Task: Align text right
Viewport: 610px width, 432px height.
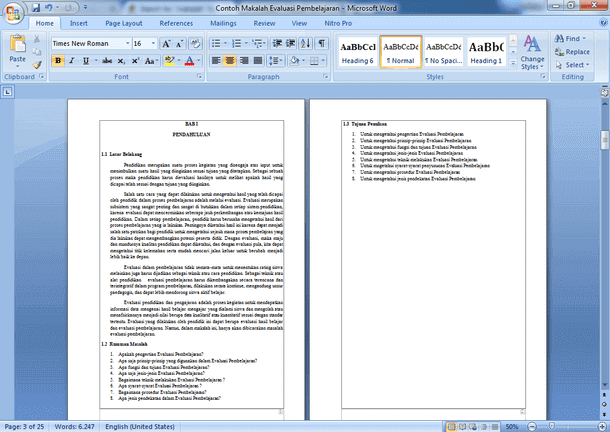Action: click(x=244, y=60)
